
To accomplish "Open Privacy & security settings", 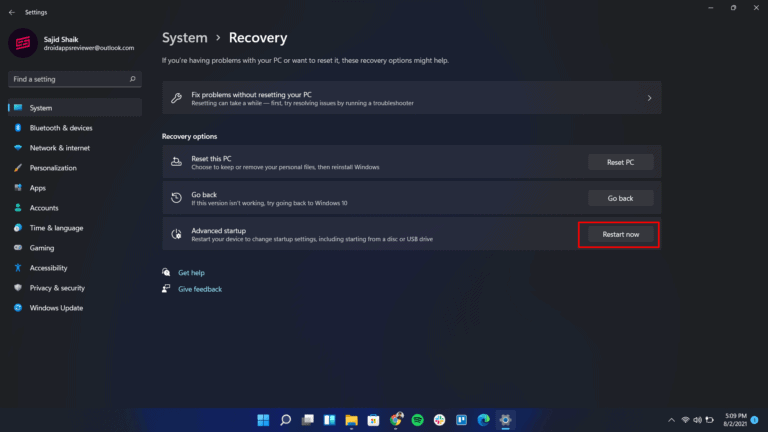I will click(x=75, y=288).
